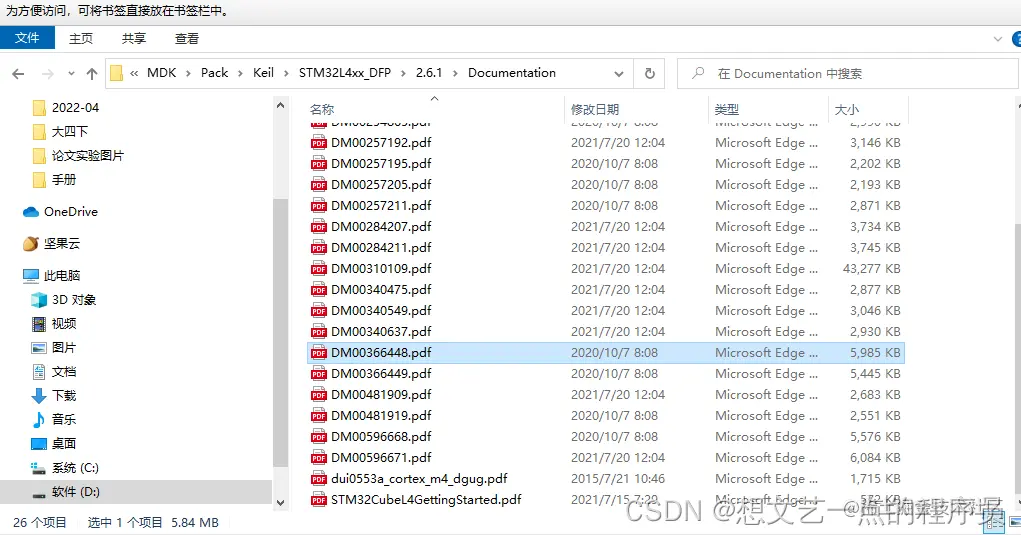Click Pack in the address breadcrumb
This screenshot has width=1021, height=535.
click(x=214, y=73)
